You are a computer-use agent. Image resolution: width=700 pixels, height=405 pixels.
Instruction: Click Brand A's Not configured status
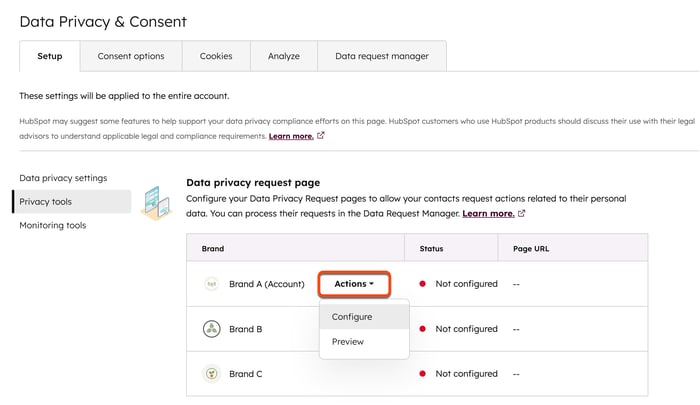pos(466,284)
